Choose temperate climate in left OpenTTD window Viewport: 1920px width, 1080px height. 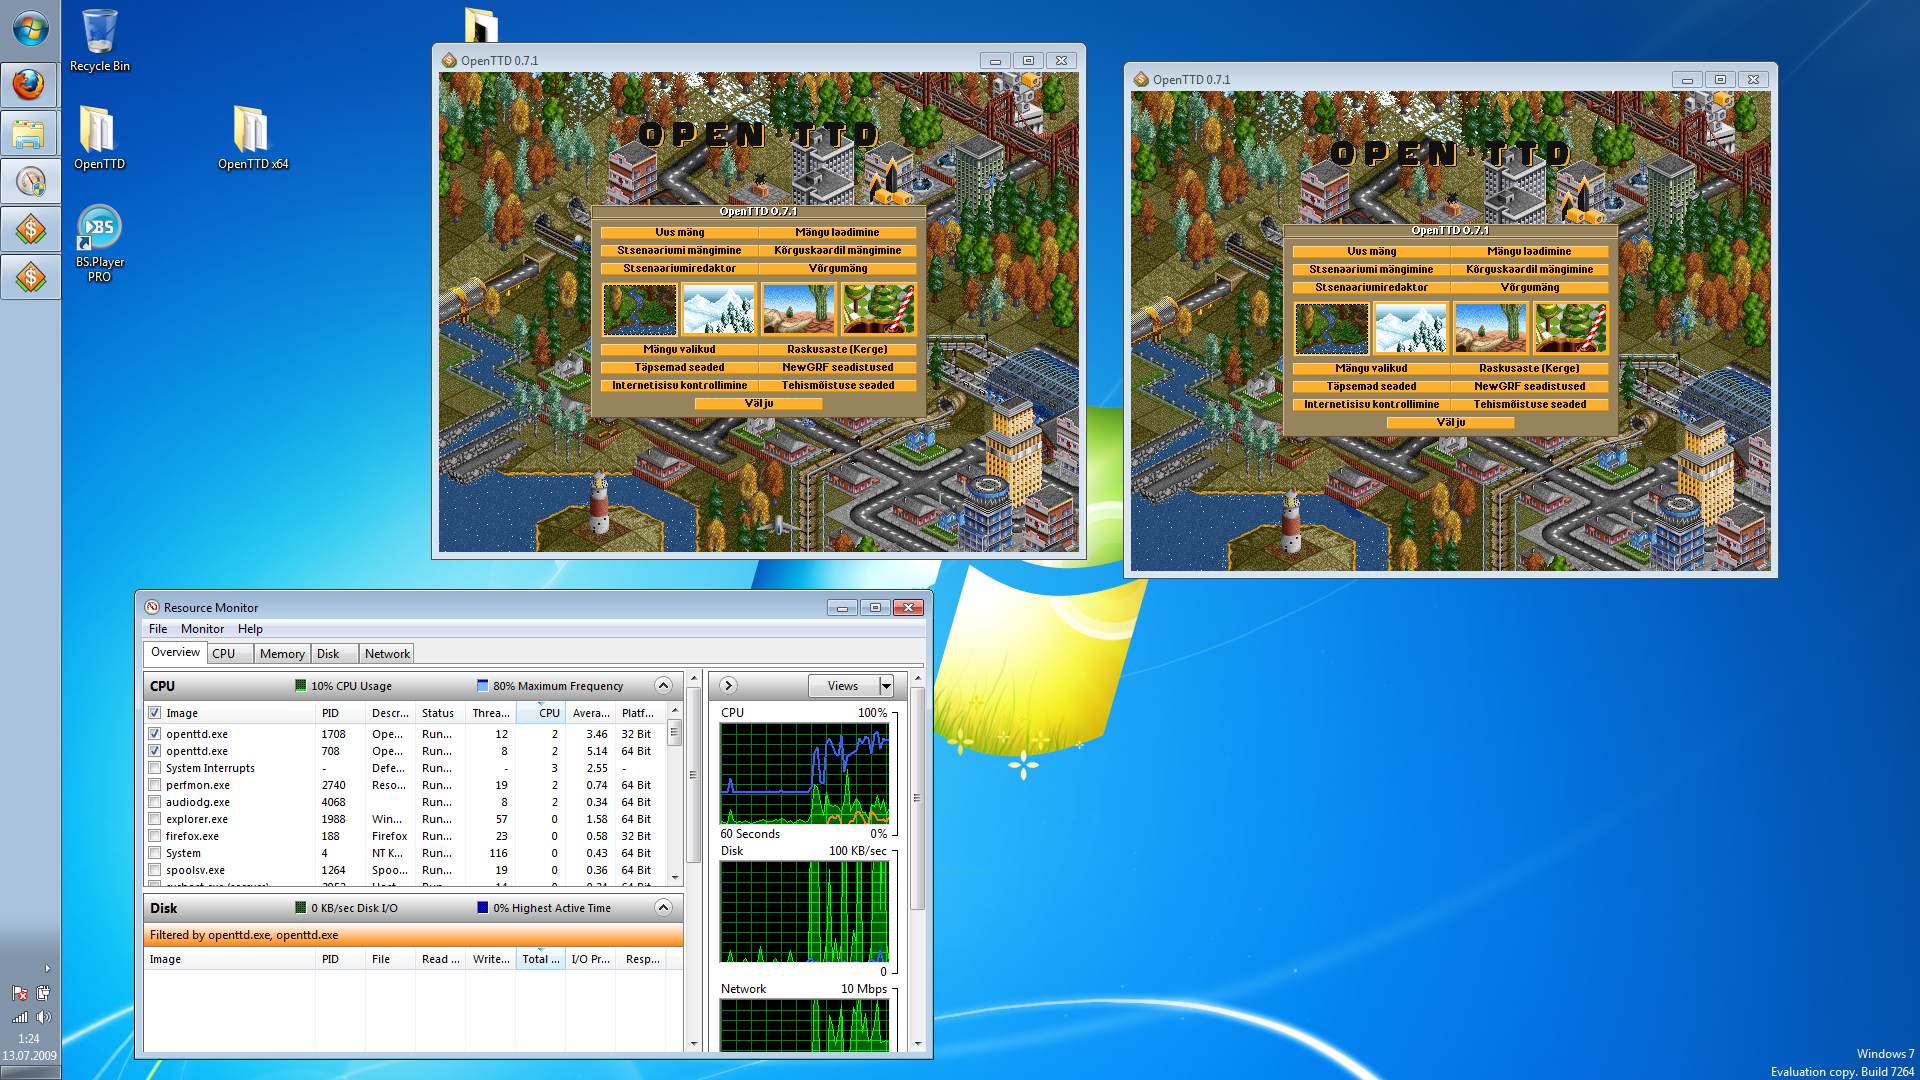(x=640, y=309)
